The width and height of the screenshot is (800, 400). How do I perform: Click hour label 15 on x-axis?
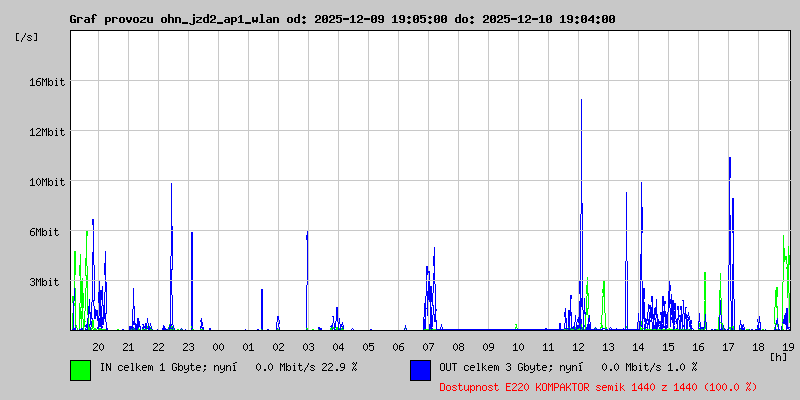[668, 347]
